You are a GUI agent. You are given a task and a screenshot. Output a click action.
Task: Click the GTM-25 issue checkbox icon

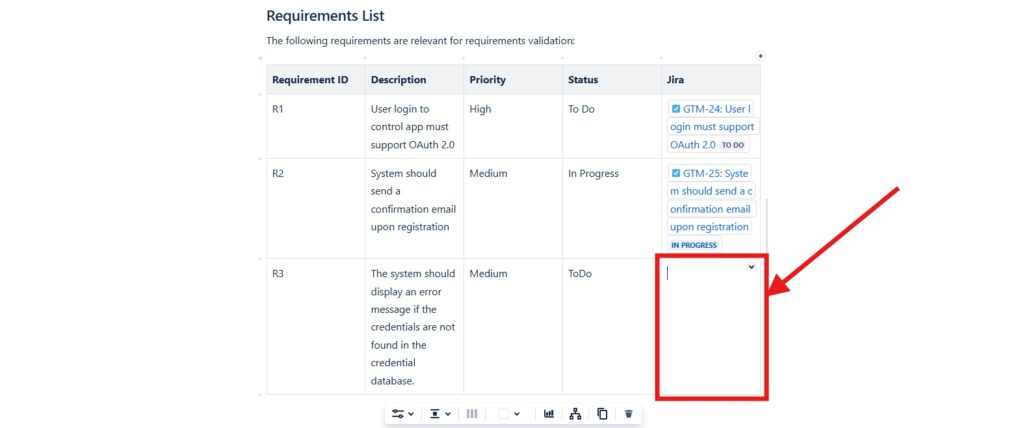[676, 173]
